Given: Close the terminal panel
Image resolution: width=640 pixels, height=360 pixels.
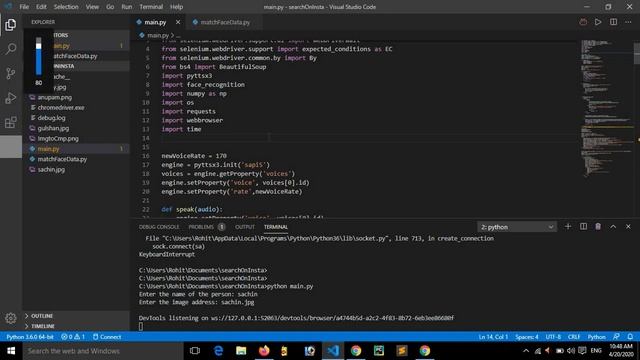Looking at the screenshot, I should (628, 227).
